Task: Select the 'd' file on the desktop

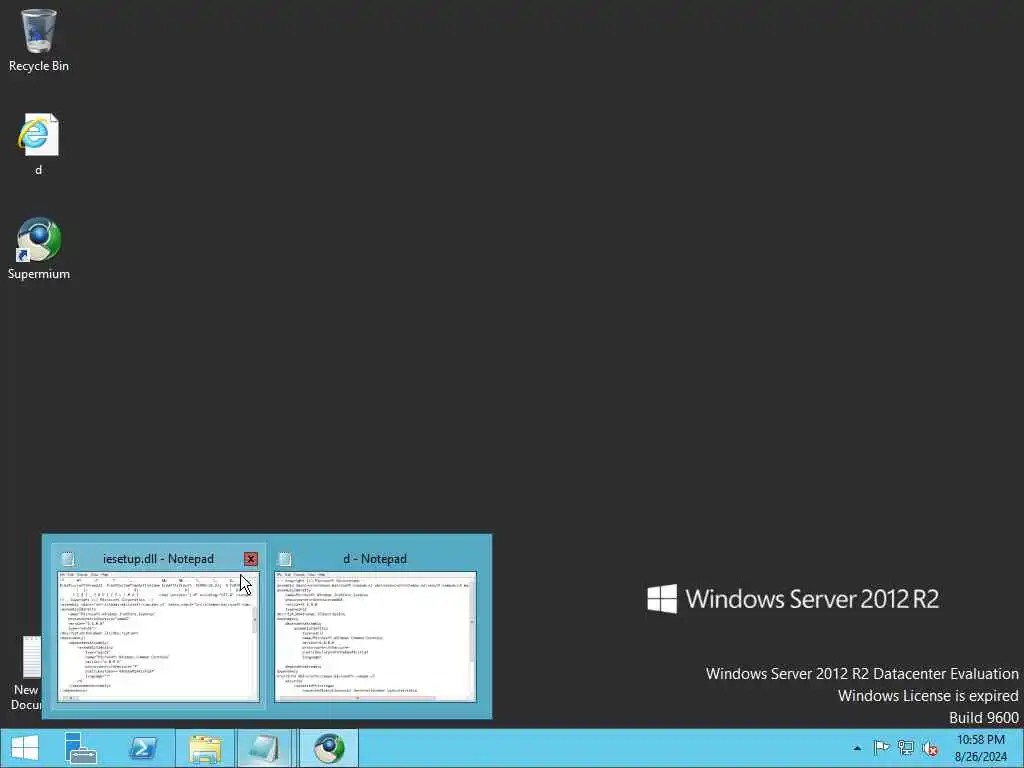Action: pos(39,144)
